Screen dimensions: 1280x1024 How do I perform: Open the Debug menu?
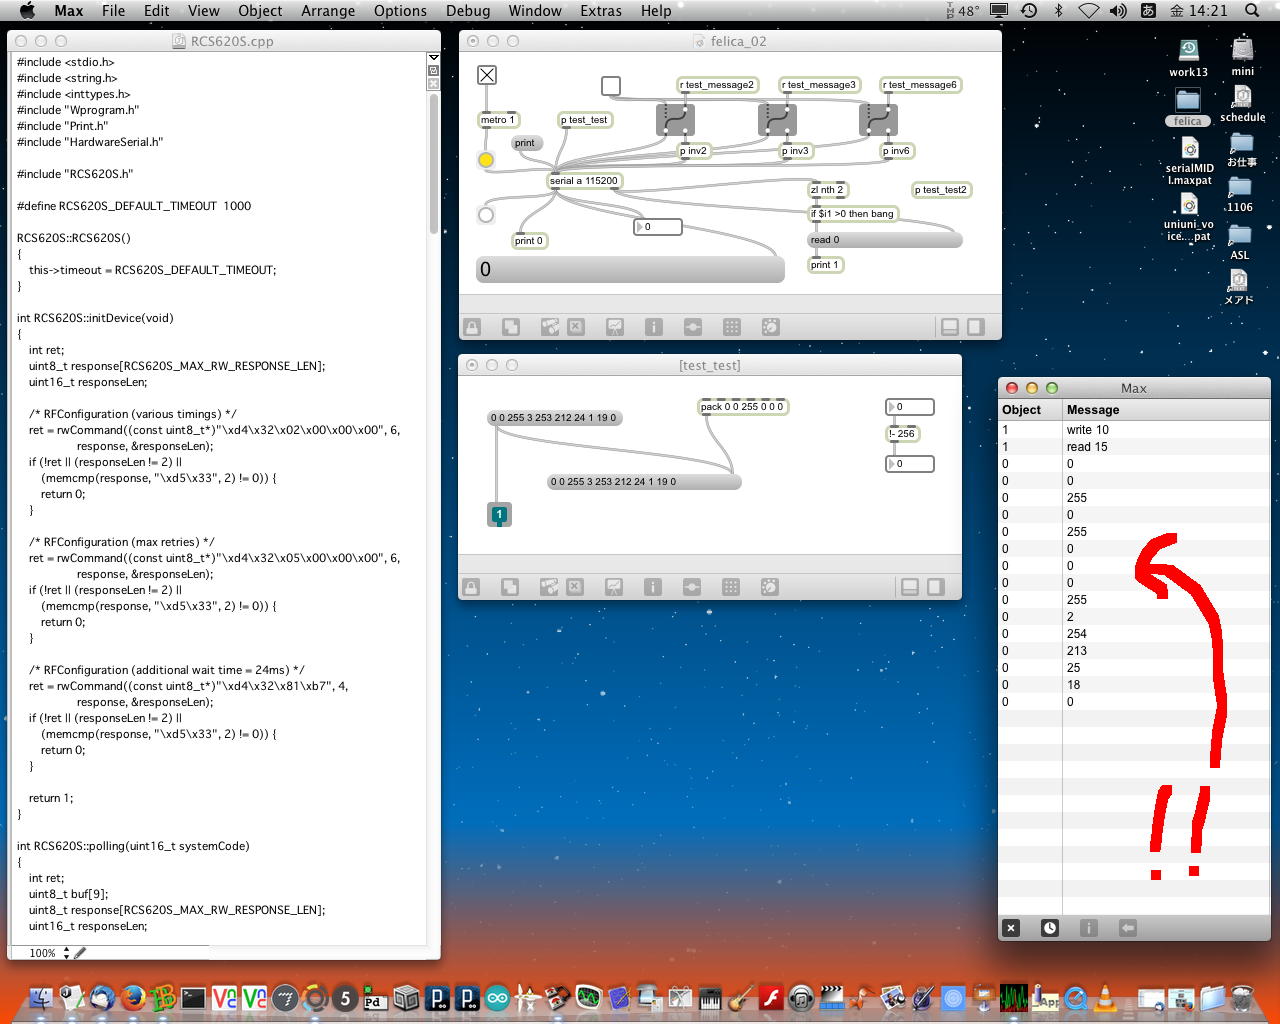coord(468,11)
